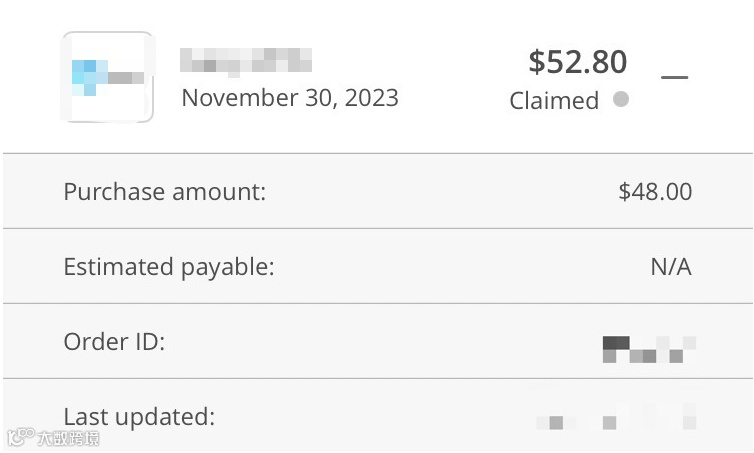Click the blurred store logo thumbnail

point(107,77)
